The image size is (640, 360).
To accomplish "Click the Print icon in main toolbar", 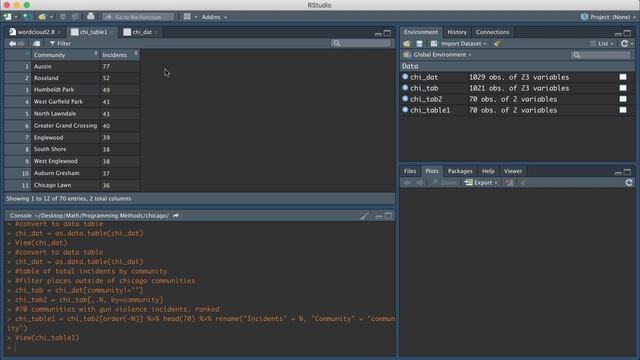I will point(91,16).
